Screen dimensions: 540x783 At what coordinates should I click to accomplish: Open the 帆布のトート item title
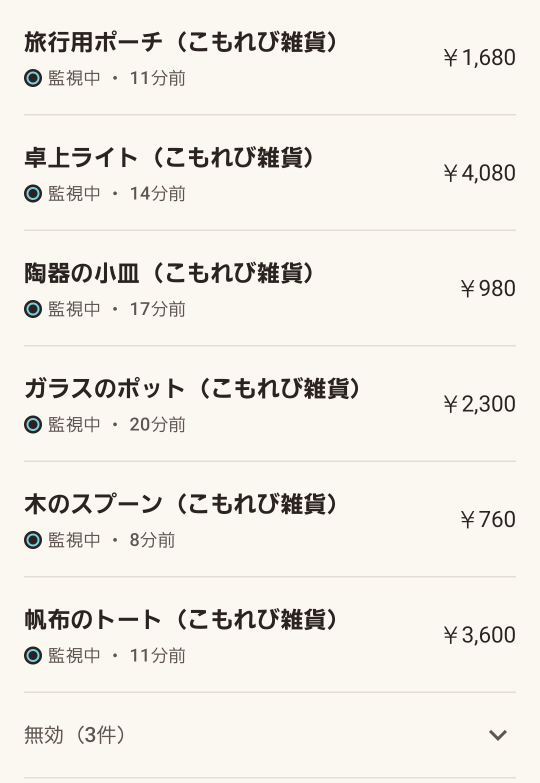[182, 620]
